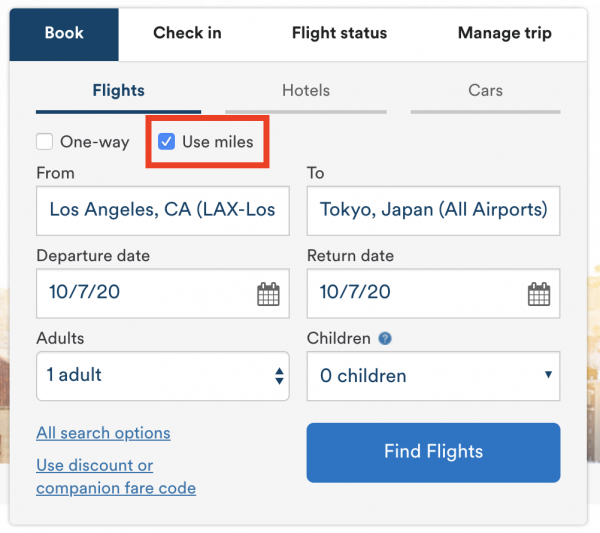Open All search options link
The height and width of the screenshot is (533, 600).
coord(103,433)
